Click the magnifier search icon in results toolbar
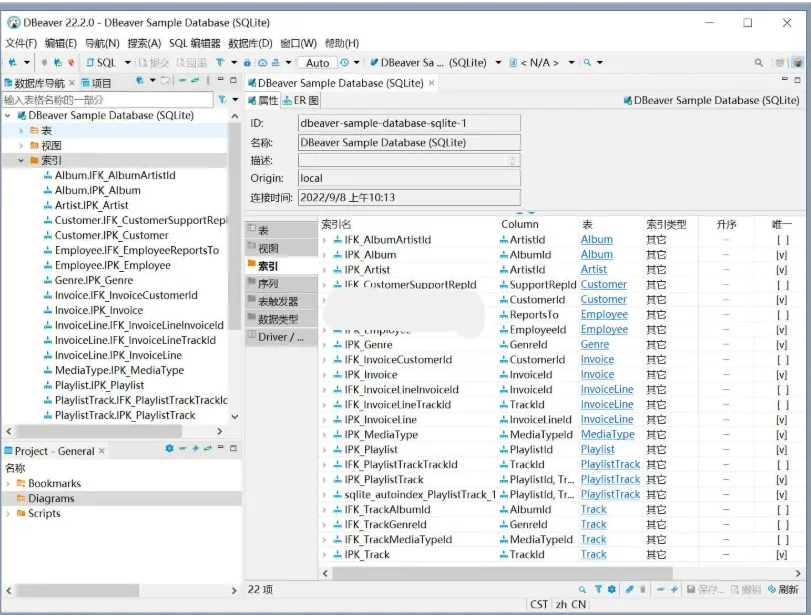Image resolution: width=811 pixels, height=615 pixels. click(x=585, y=590)
